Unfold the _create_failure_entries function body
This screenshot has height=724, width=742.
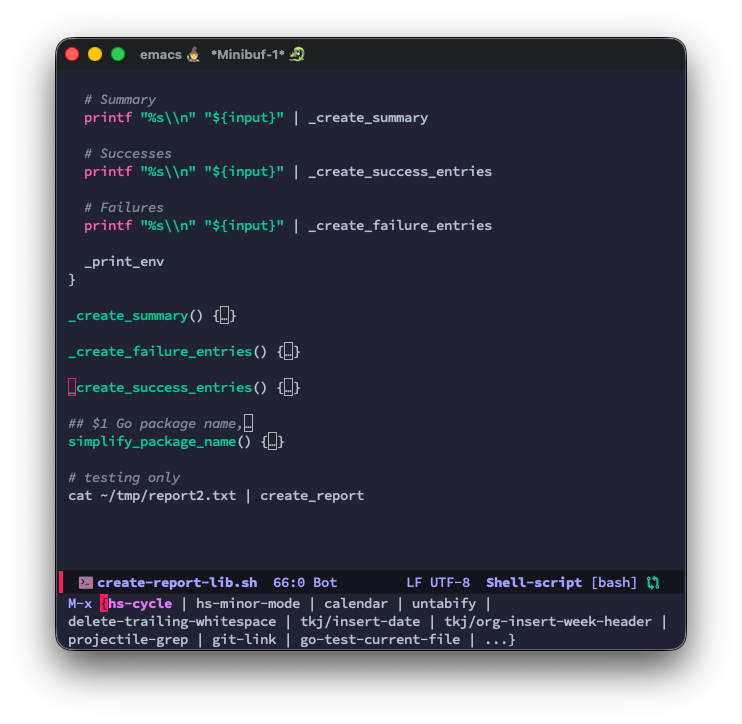point(289,352)
